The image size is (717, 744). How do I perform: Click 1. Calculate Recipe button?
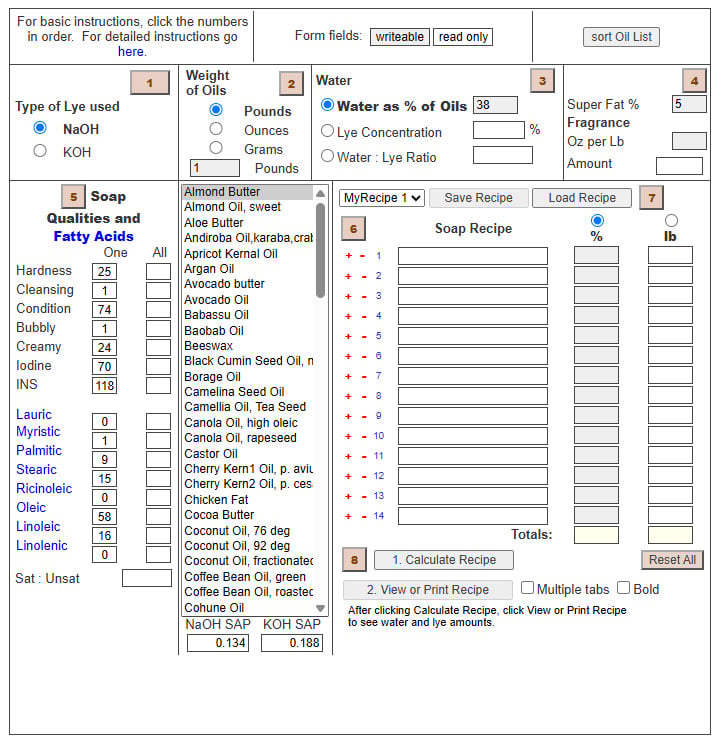click(444, 560)
